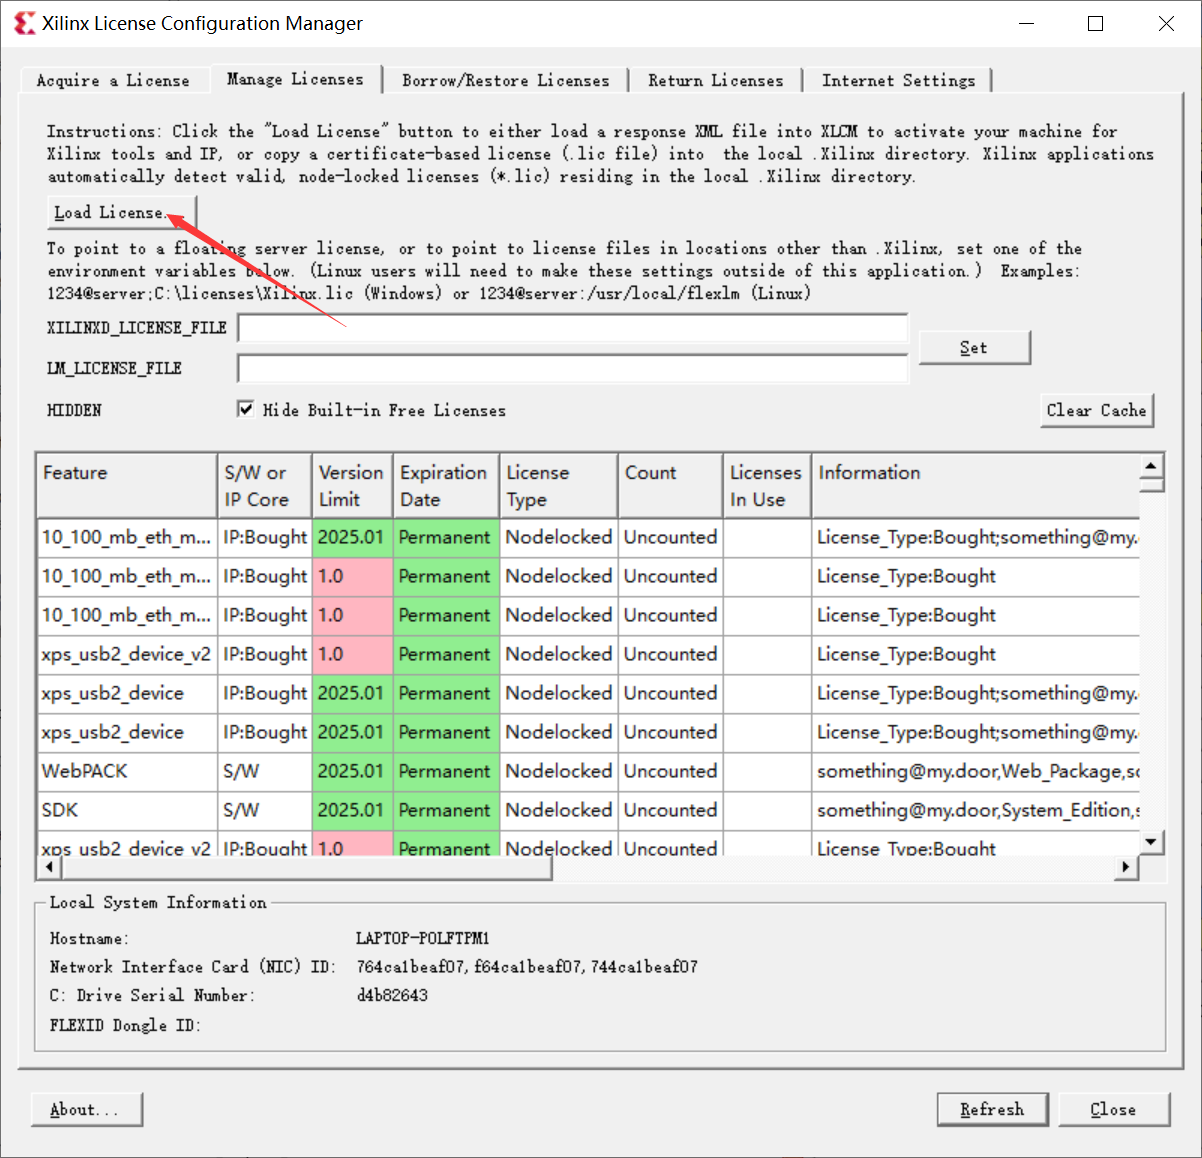
Task: Click the Feature column header
Action: point(126,485)
